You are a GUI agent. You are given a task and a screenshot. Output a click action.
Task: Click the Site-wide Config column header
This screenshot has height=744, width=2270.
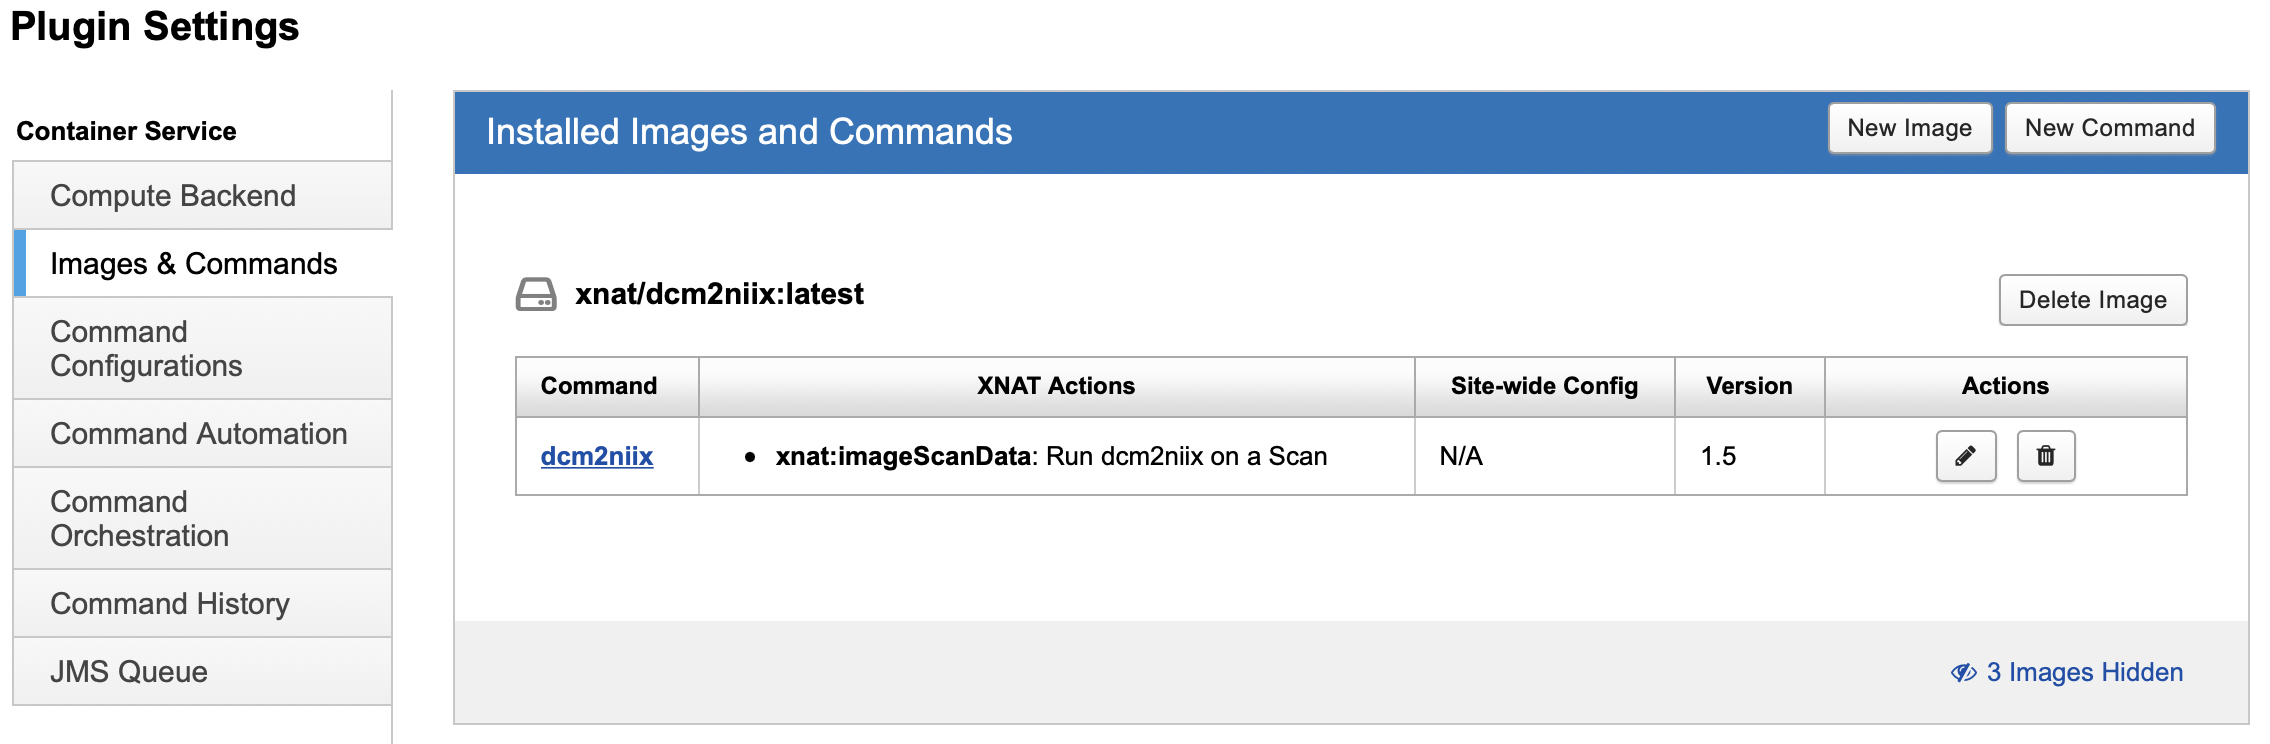coord(1543,386)
